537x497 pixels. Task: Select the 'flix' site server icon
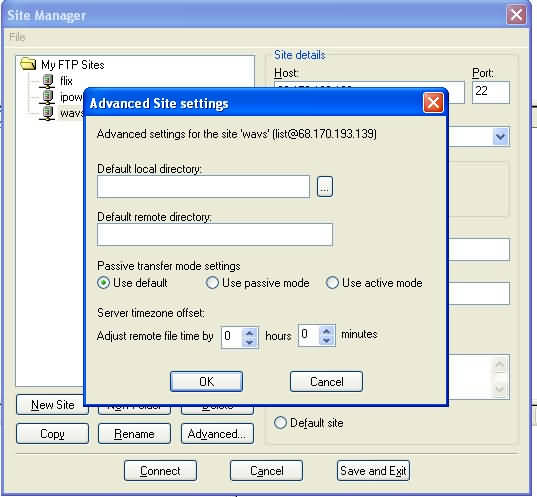pos(48,81)
